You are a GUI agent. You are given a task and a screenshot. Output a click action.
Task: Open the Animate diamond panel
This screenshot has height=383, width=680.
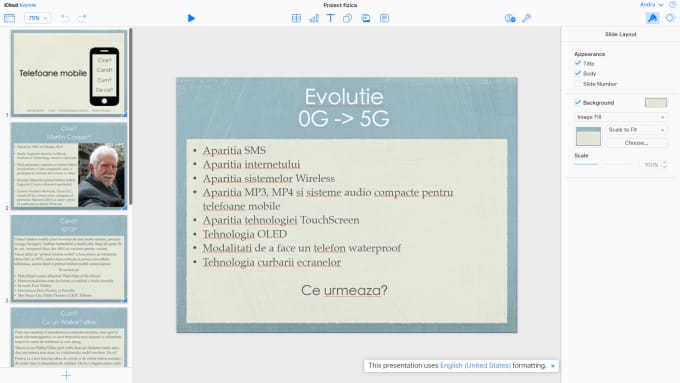pos(670,18)
